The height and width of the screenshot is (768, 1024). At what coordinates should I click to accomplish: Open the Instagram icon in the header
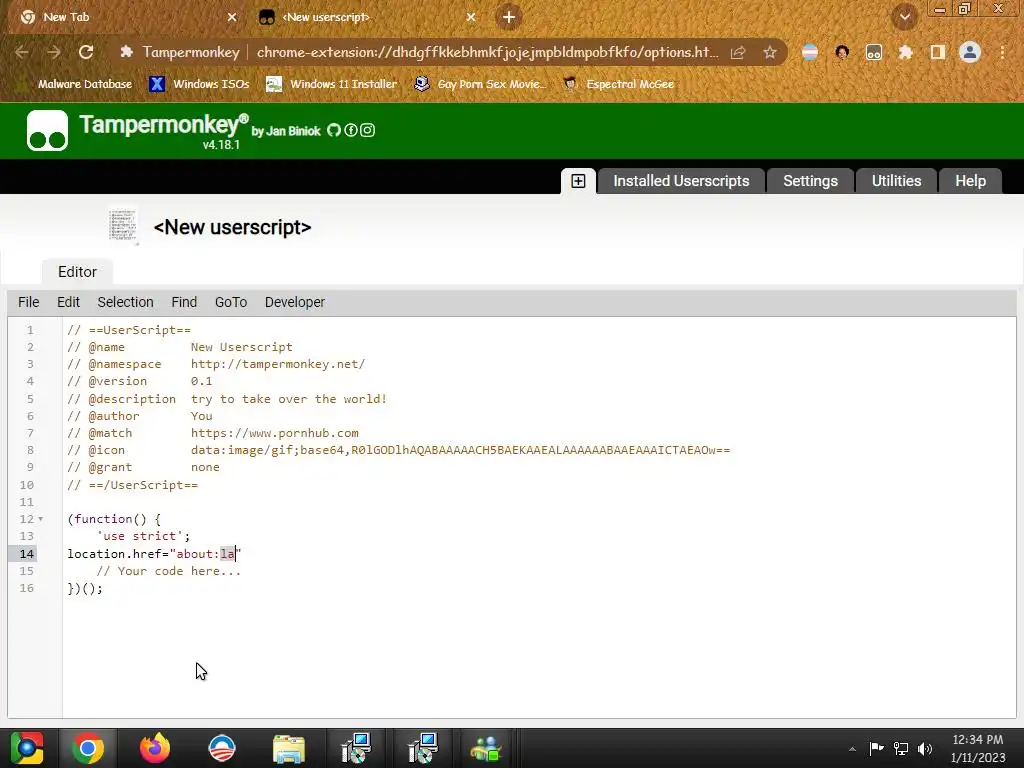point(368,130)
